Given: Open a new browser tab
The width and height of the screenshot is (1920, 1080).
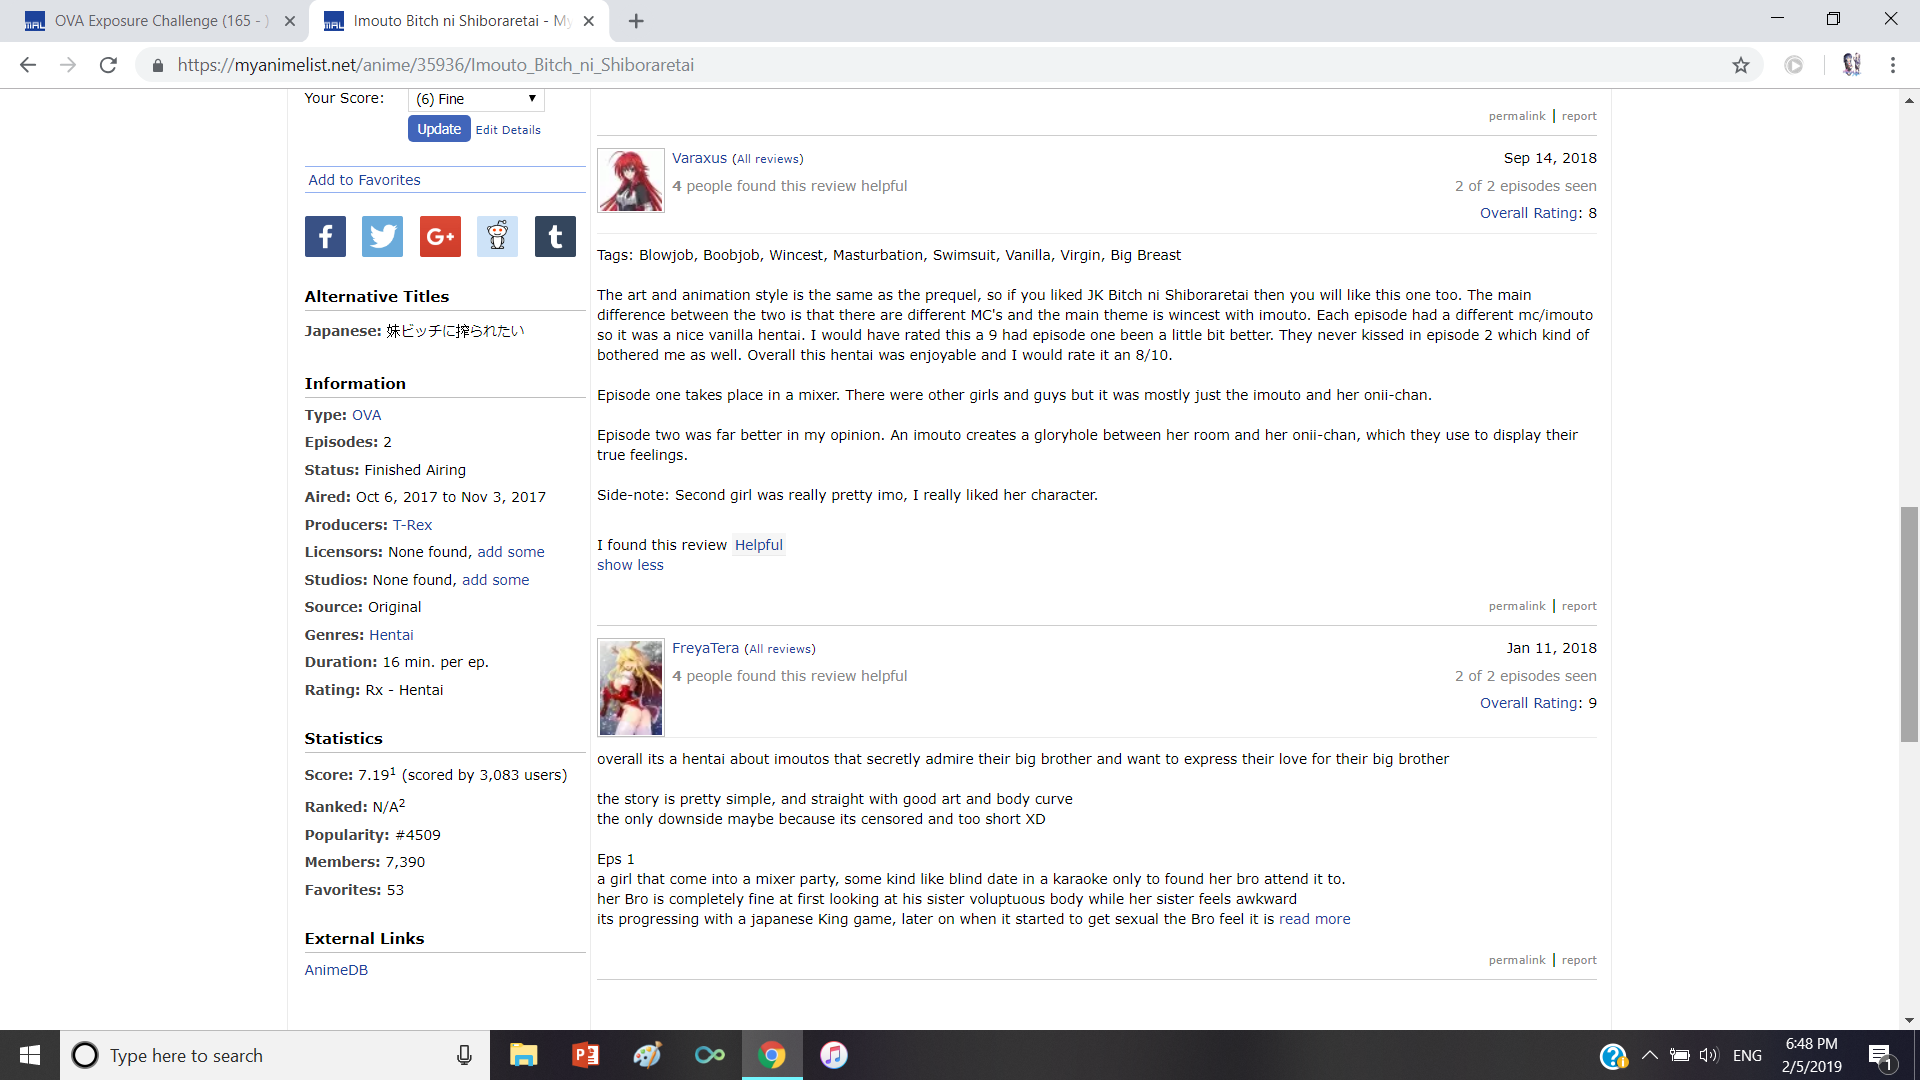Looking at the screenshot, I should [x=636, y=21].
